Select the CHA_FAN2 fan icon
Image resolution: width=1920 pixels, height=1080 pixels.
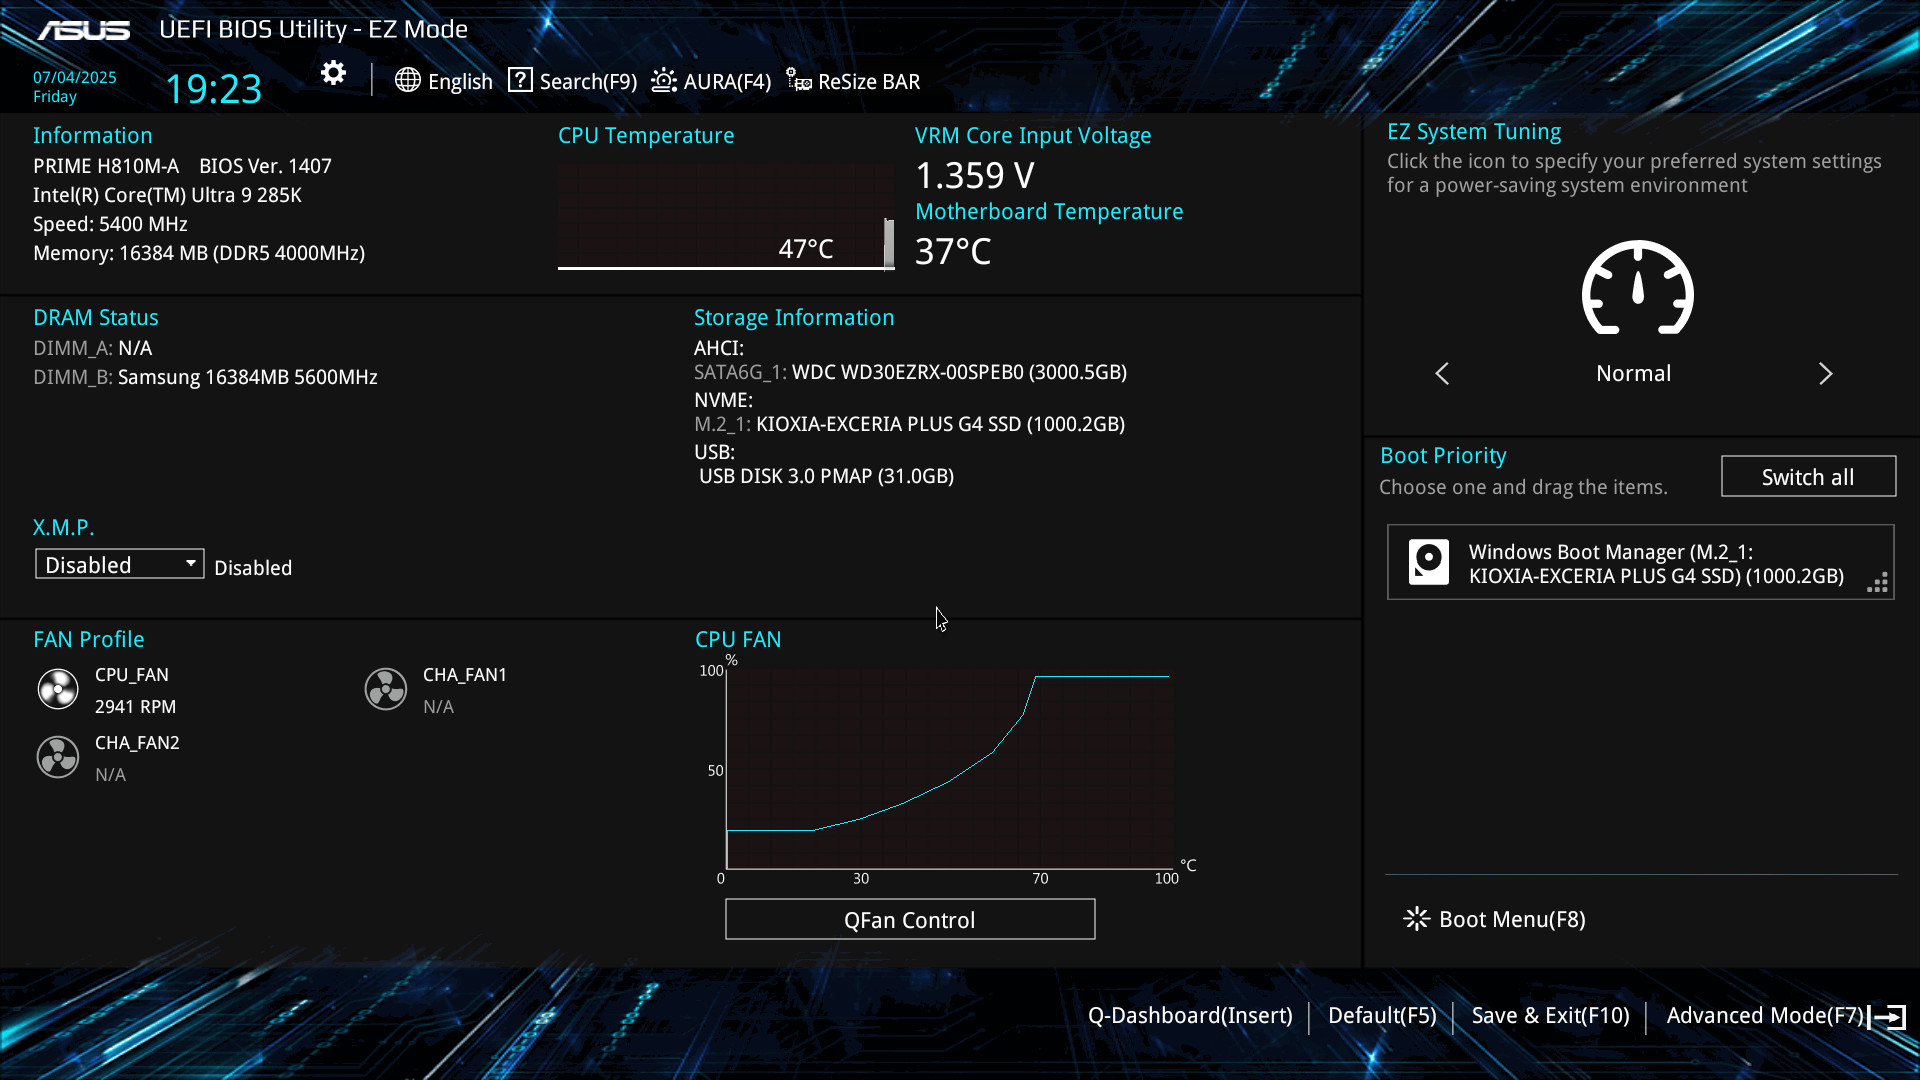[x=58, y=757]
